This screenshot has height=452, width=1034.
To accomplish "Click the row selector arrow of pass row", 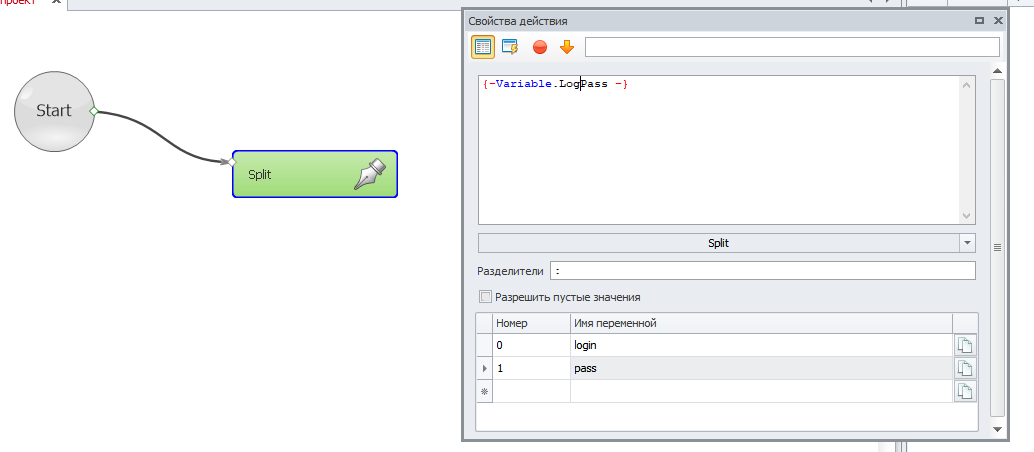I will [485, 368].
